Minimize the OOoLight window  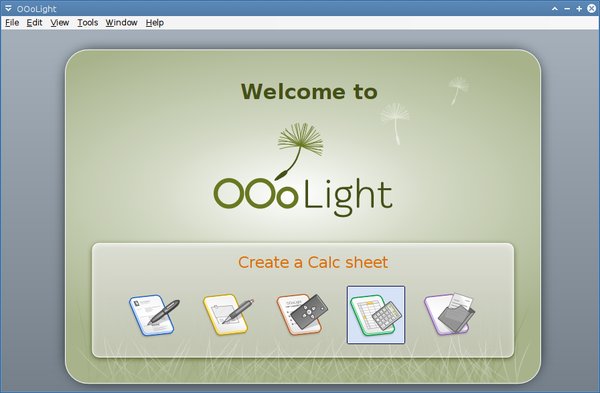click(567, 8)
